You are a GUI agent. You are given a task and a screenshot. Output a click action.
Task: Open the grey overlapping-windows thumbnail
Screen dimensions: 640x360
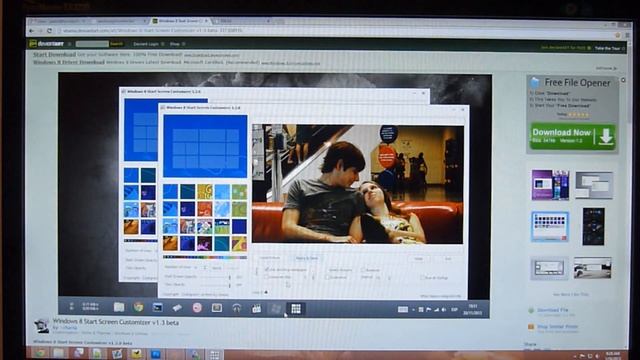[594, 185]
